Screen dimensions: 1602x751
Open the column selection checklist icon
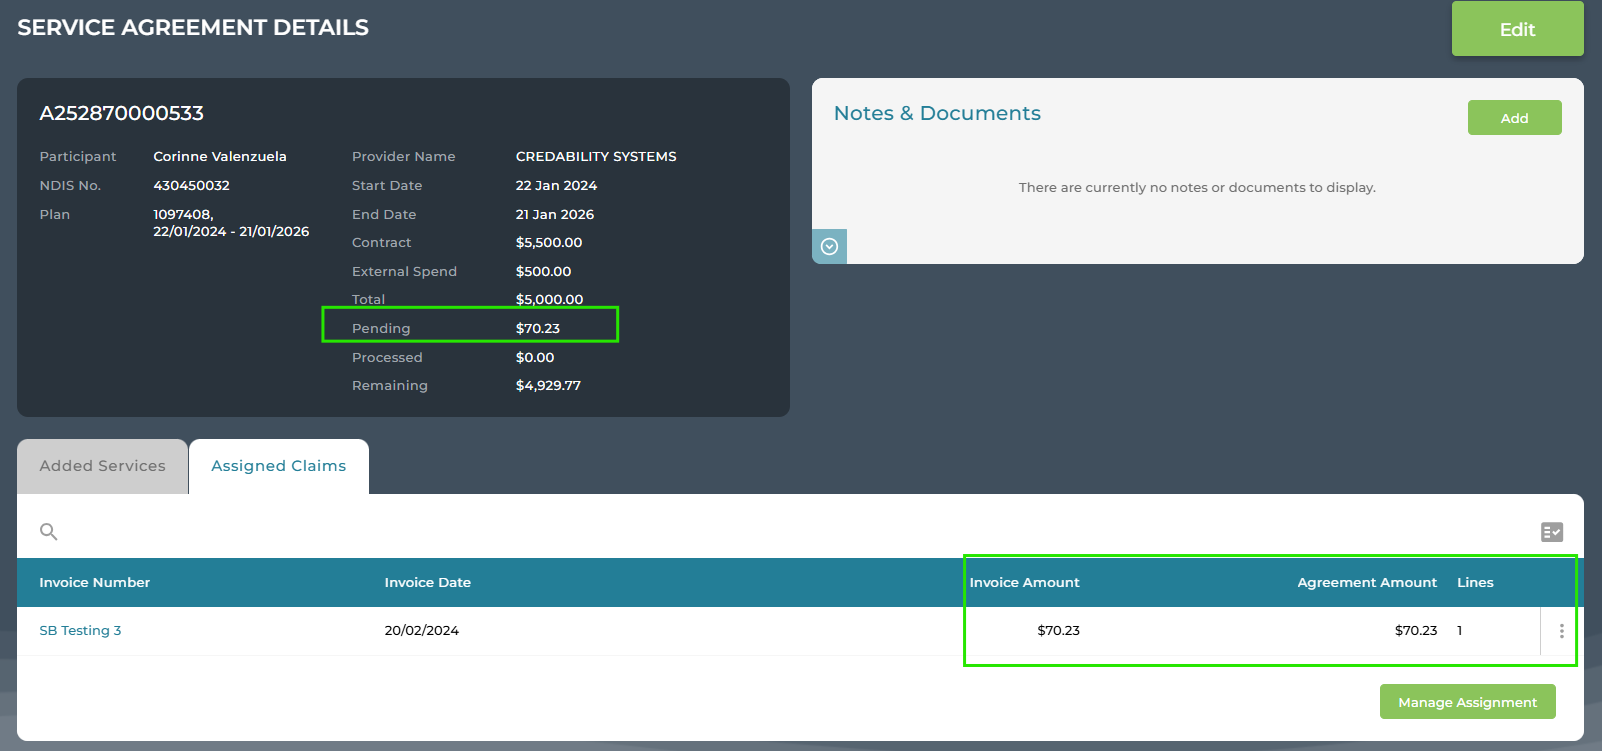1551,532
